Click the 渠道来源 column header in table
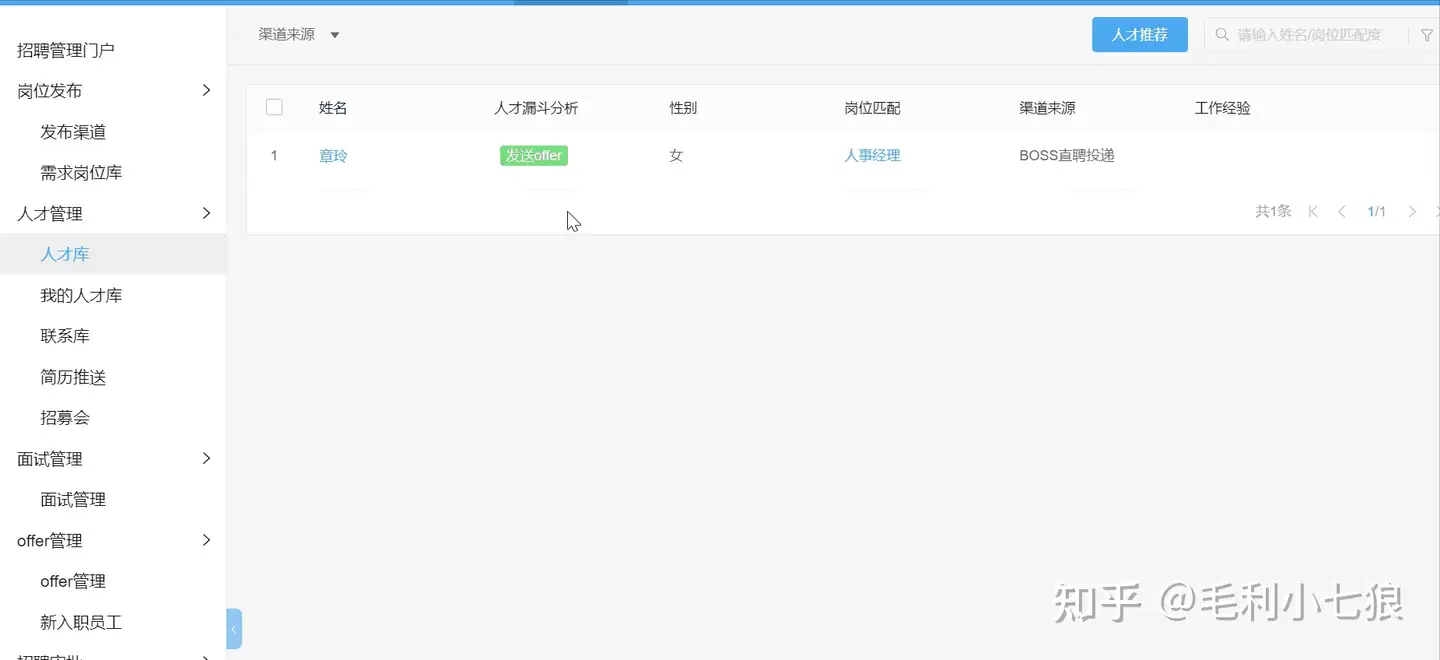This screenshot has height=660, width=1440. point(1047,108)
